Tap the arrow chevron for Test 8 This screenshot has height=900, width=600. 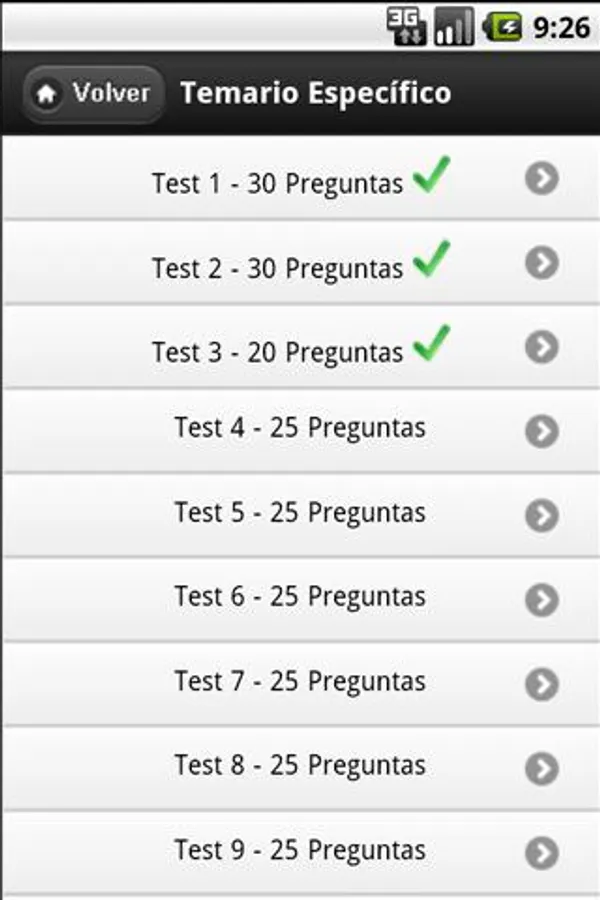[x=541, y=767]
